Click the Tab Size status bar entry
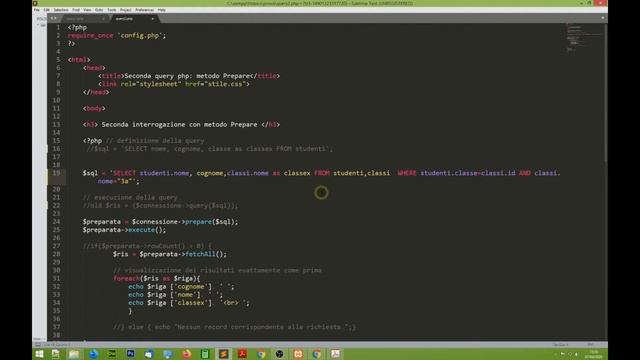This screenshot has height=360, width=640. click(561, 345)
